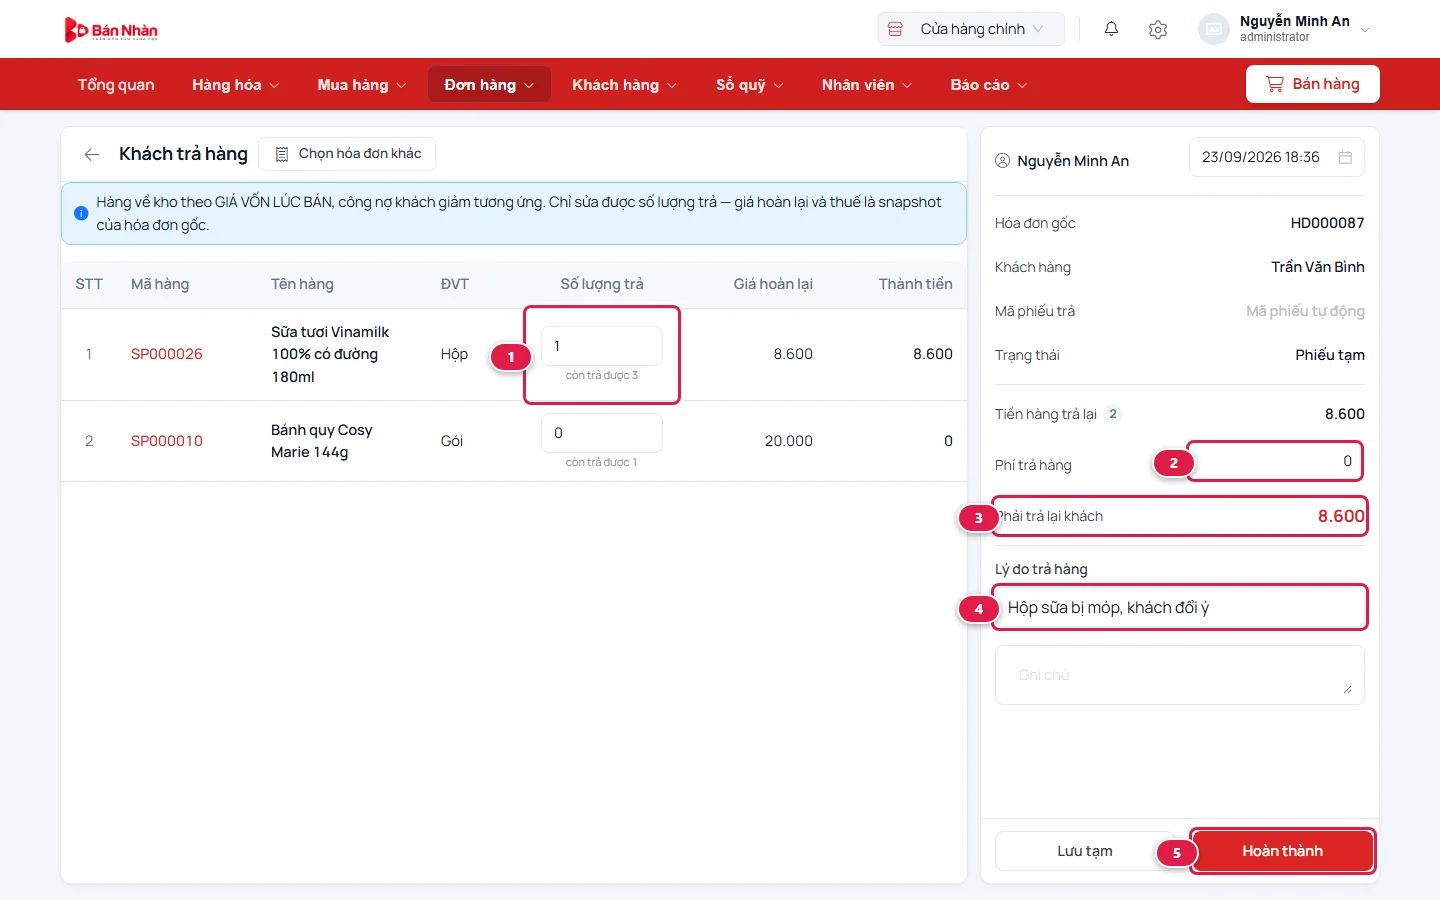Expand the Khách hàng menu
Viewport: 1440px width, 900px height.
pyautogui.click(x=624, y=85)
